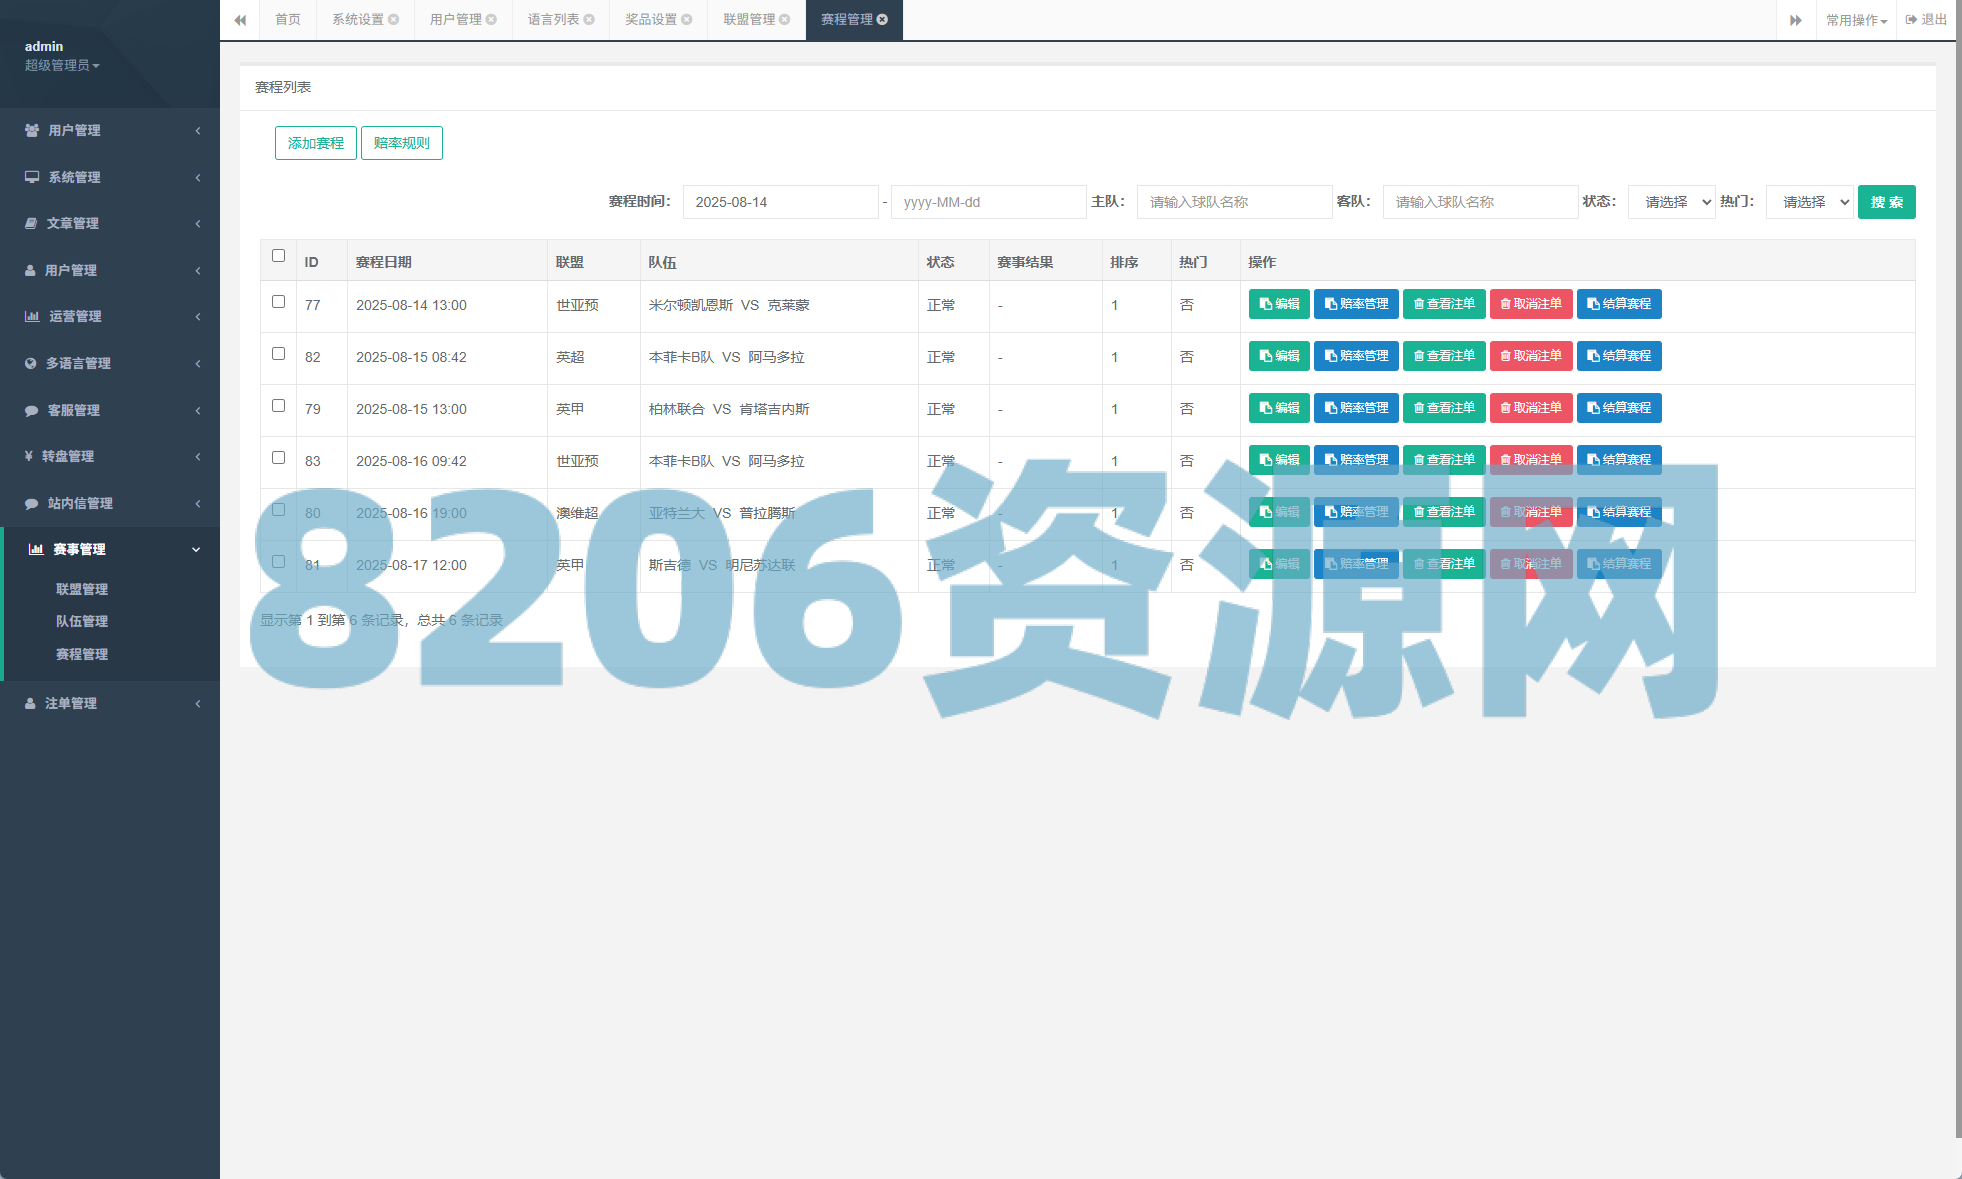Switch to the 联盟管理 tab

tap(749, 20)
